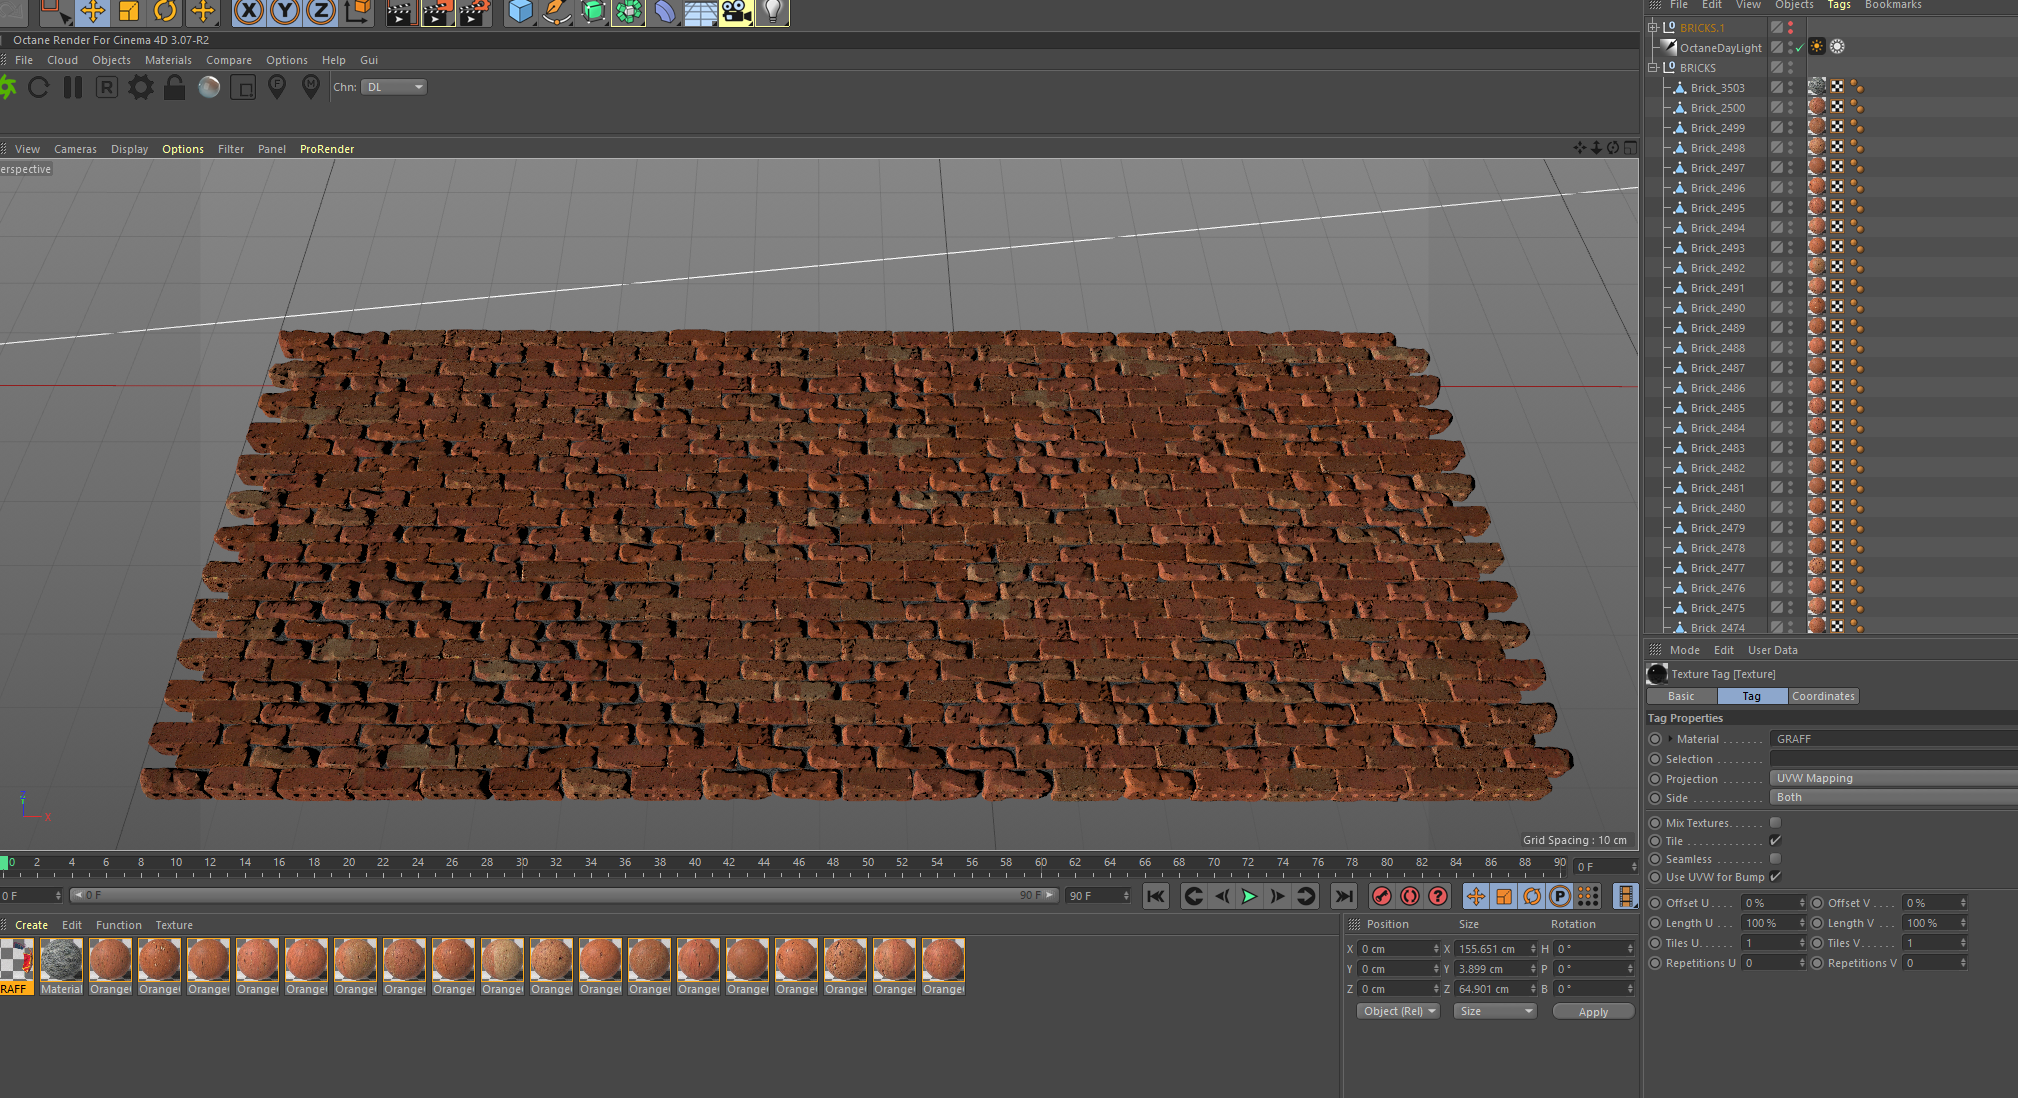
Task: Toggle the Octane lock resolution padlock
Action: coord(174,88)
